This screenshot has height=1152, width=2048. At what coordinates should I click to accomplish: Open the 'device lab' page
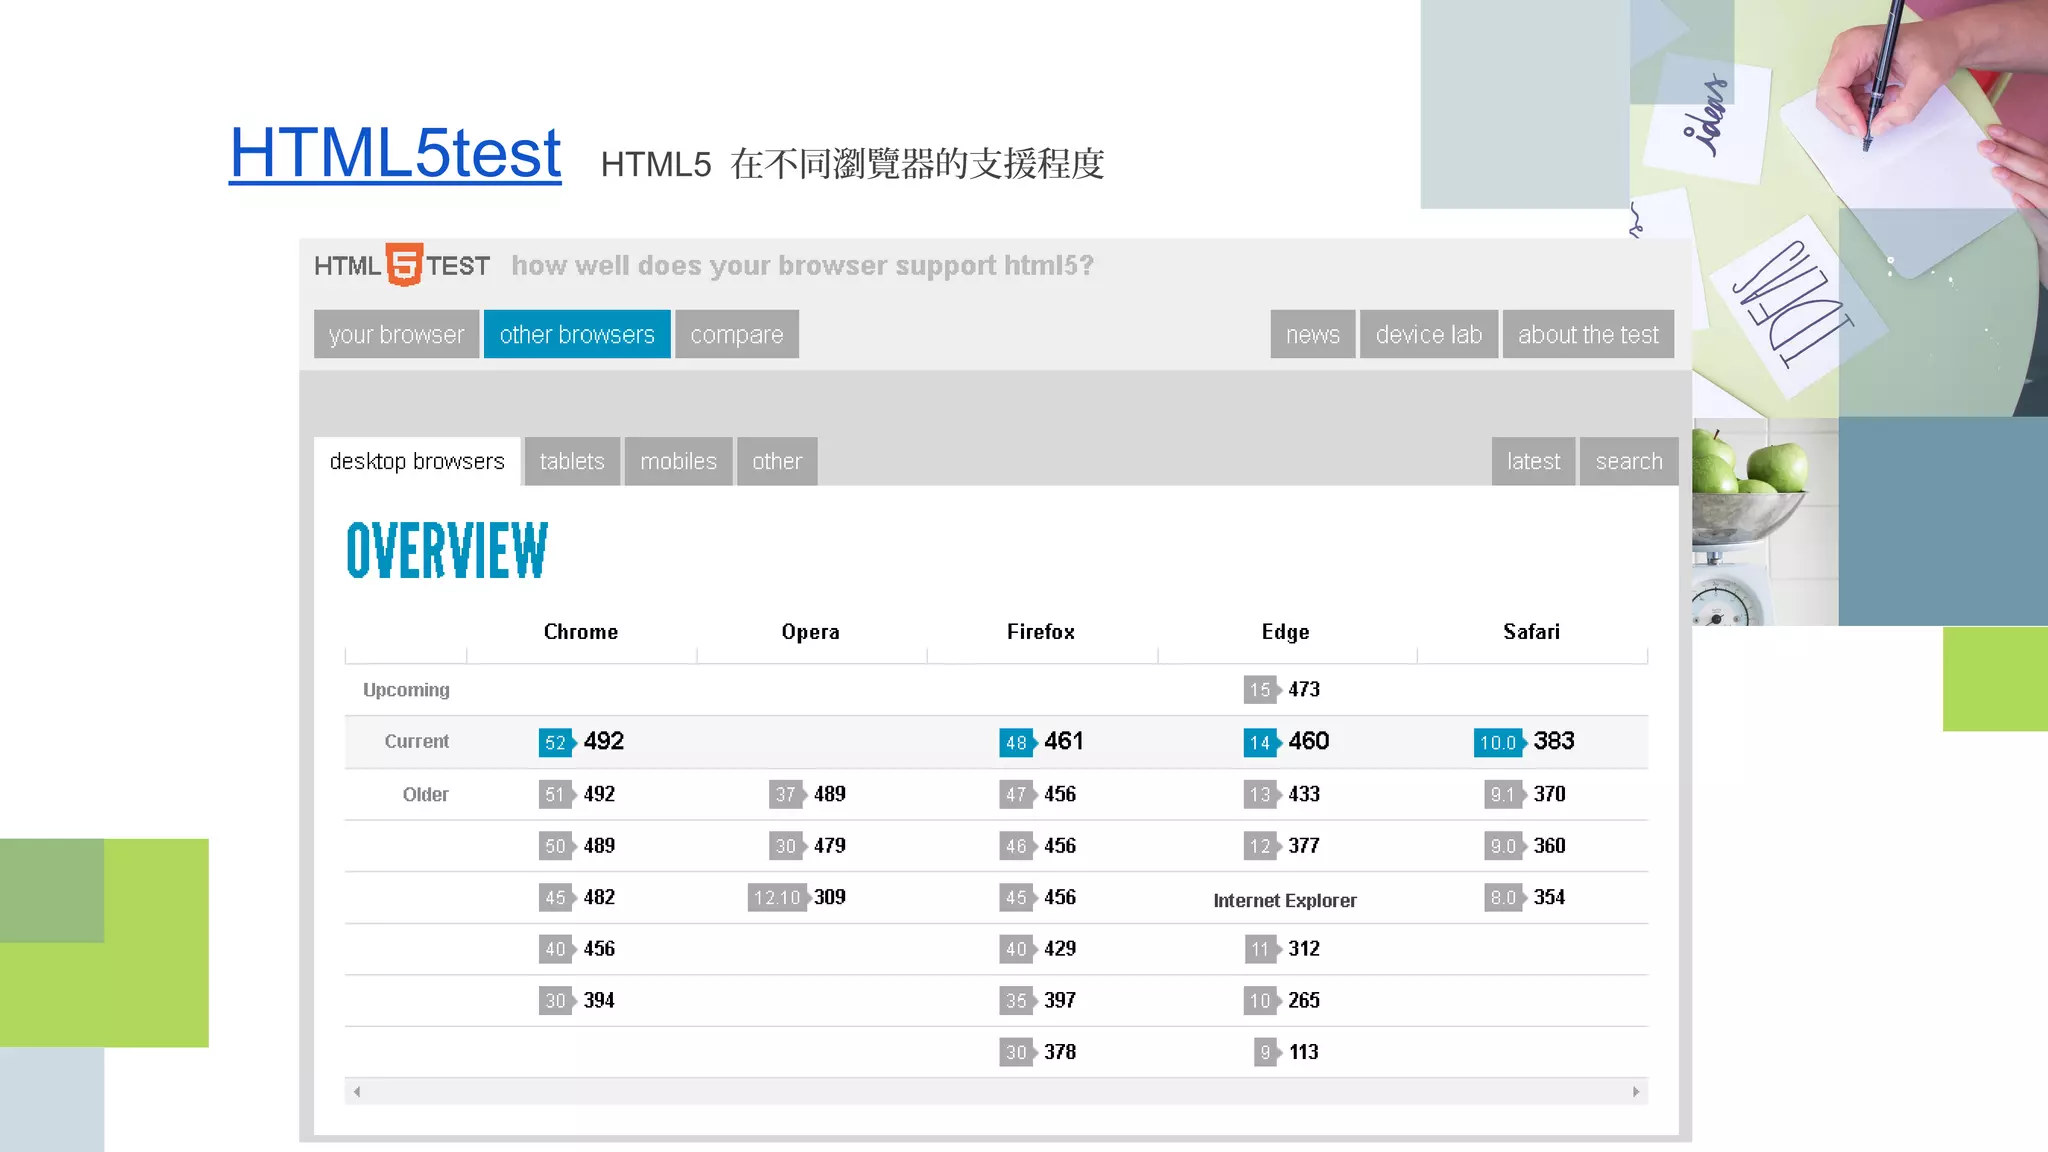(x=1429, y=334)
